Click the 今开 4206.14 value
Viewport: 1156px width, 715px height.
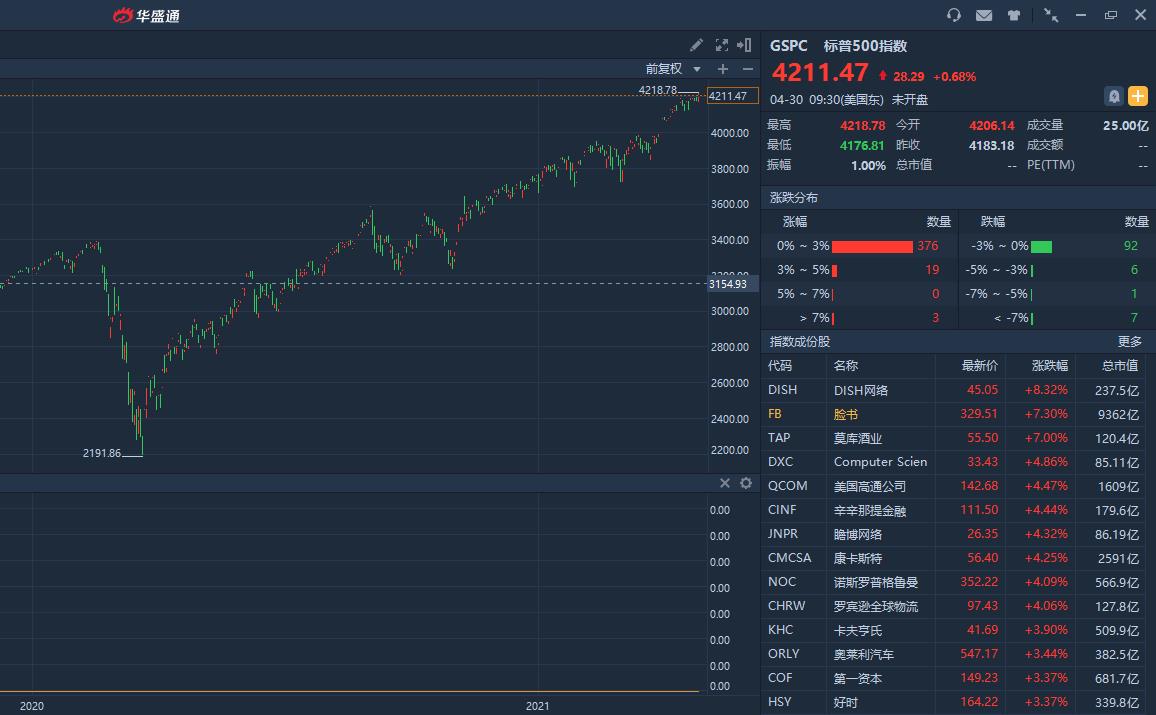(992, 125)
